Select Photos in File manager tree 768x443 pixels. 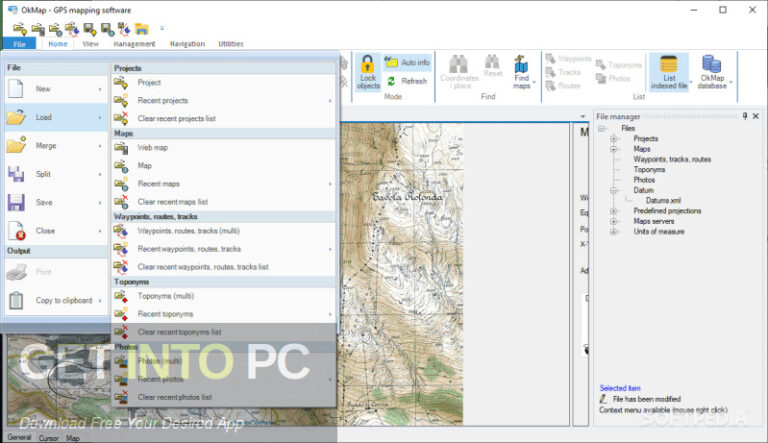click(644, 180)
